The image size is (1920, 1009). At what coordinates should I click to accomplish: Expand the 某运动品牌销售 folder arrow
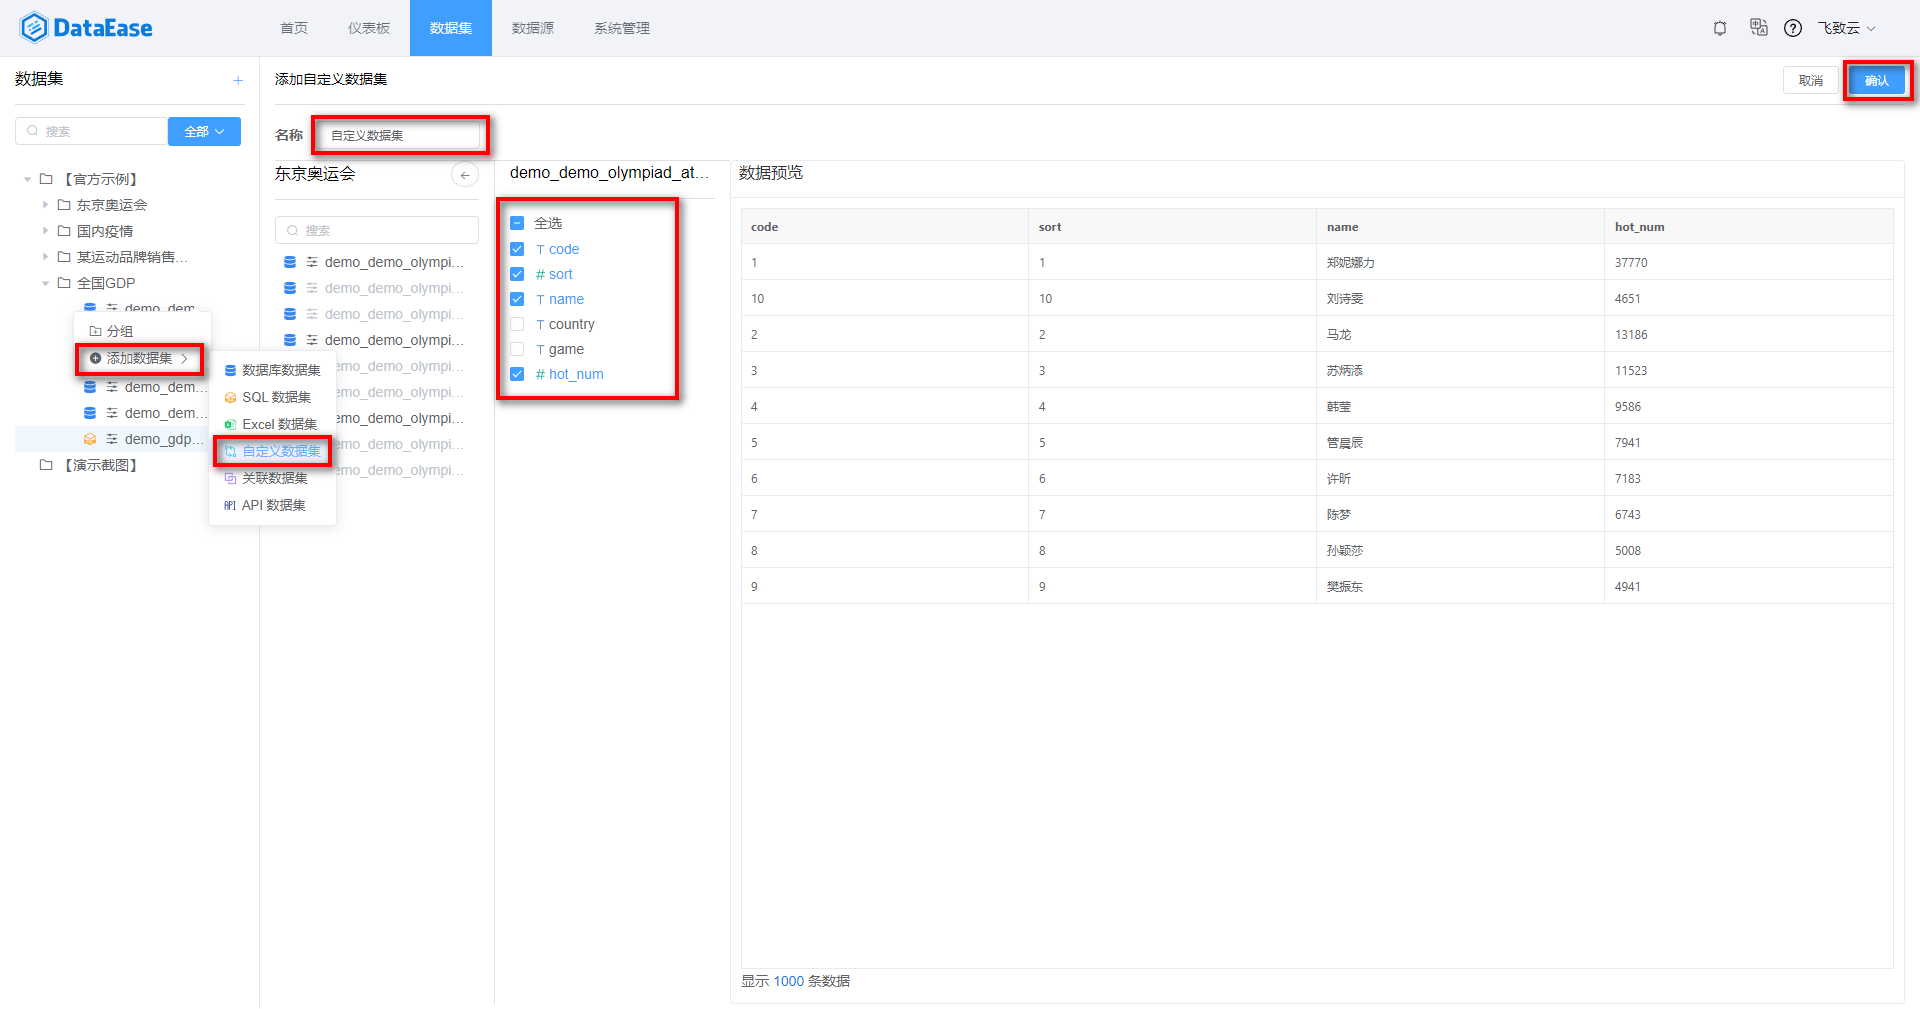pyautogui.click(x=45, y=257)
